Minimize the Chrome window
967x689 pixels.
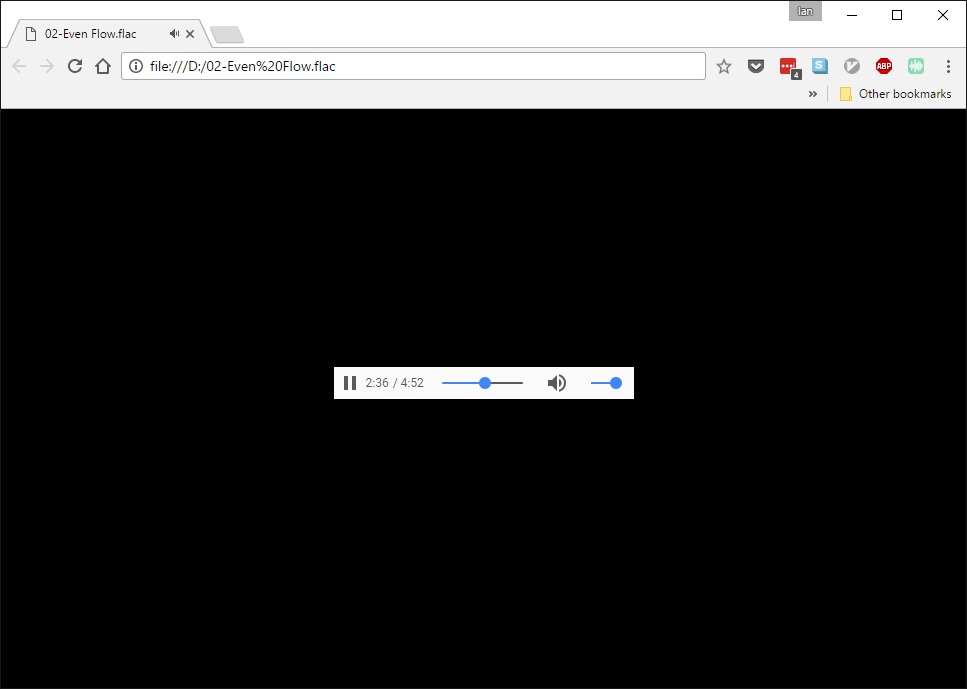(x=852, y=15)
